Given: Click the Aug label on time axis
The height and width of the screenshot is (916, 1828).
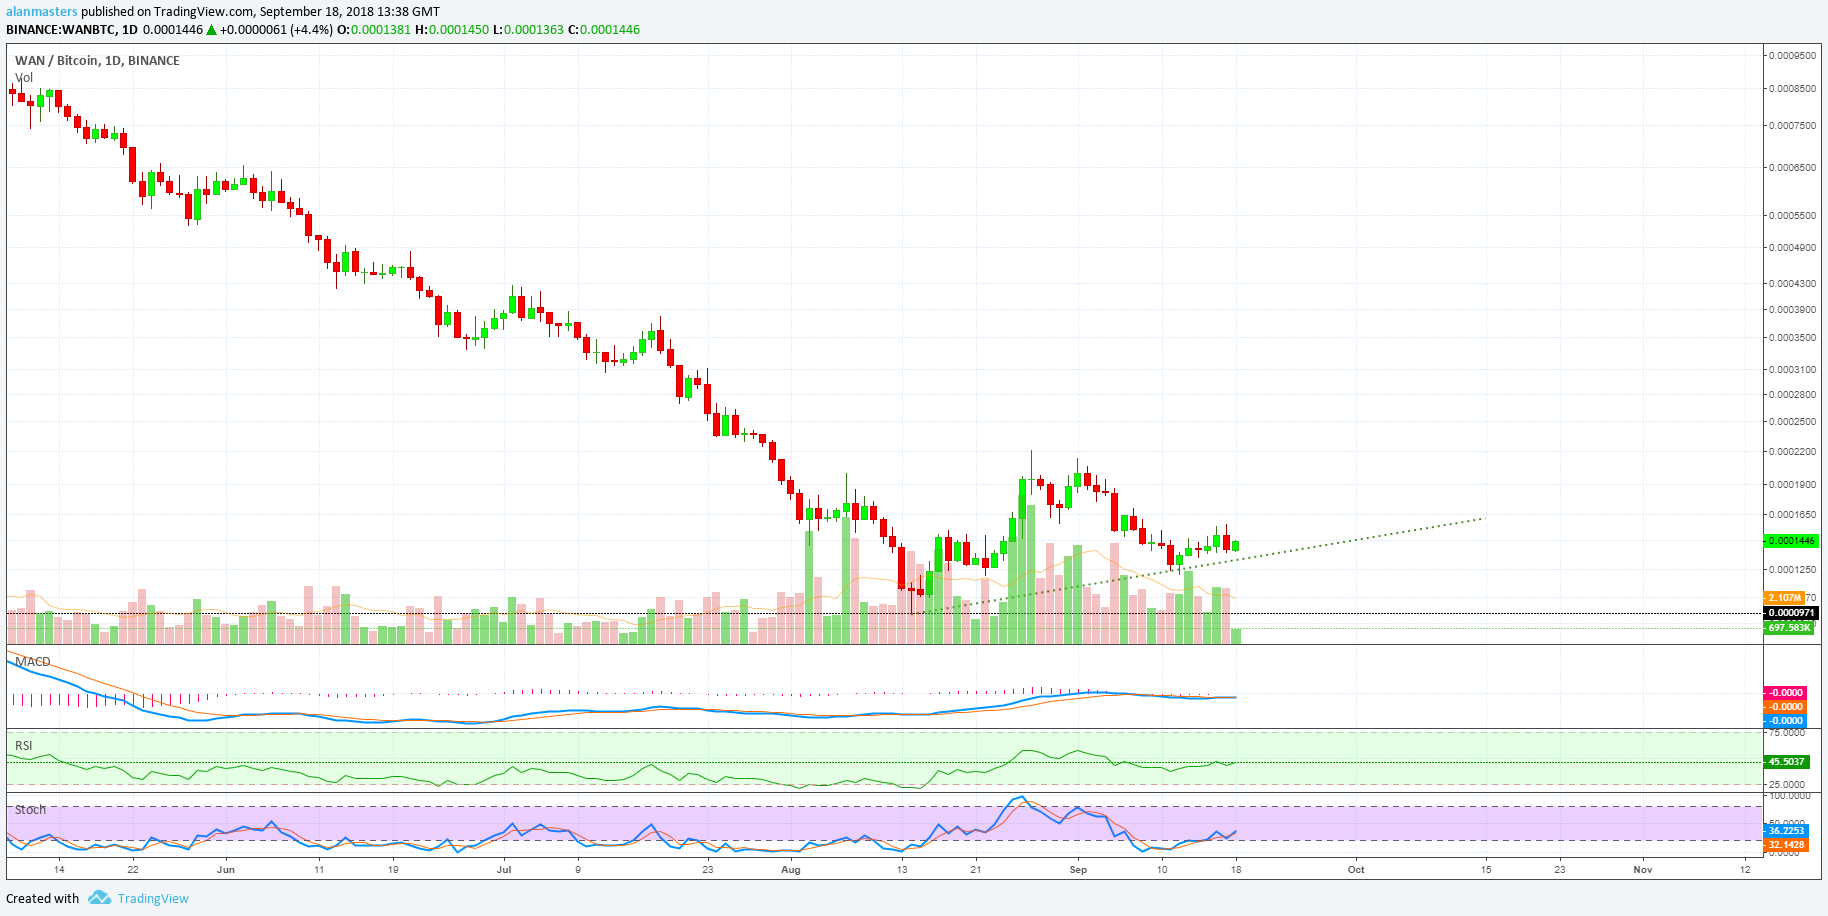Looking at the screenshot, I should click(x=791, y=870).
